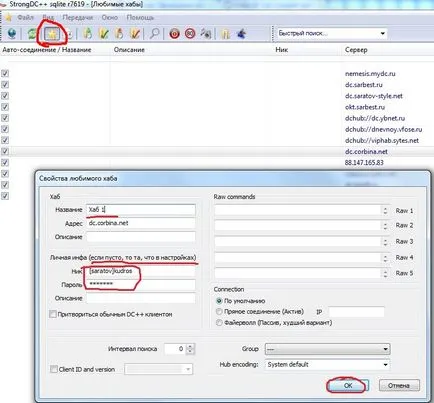
Task: Open the Favorite Hubs star toolbar icon
Action: coord(51,34)
